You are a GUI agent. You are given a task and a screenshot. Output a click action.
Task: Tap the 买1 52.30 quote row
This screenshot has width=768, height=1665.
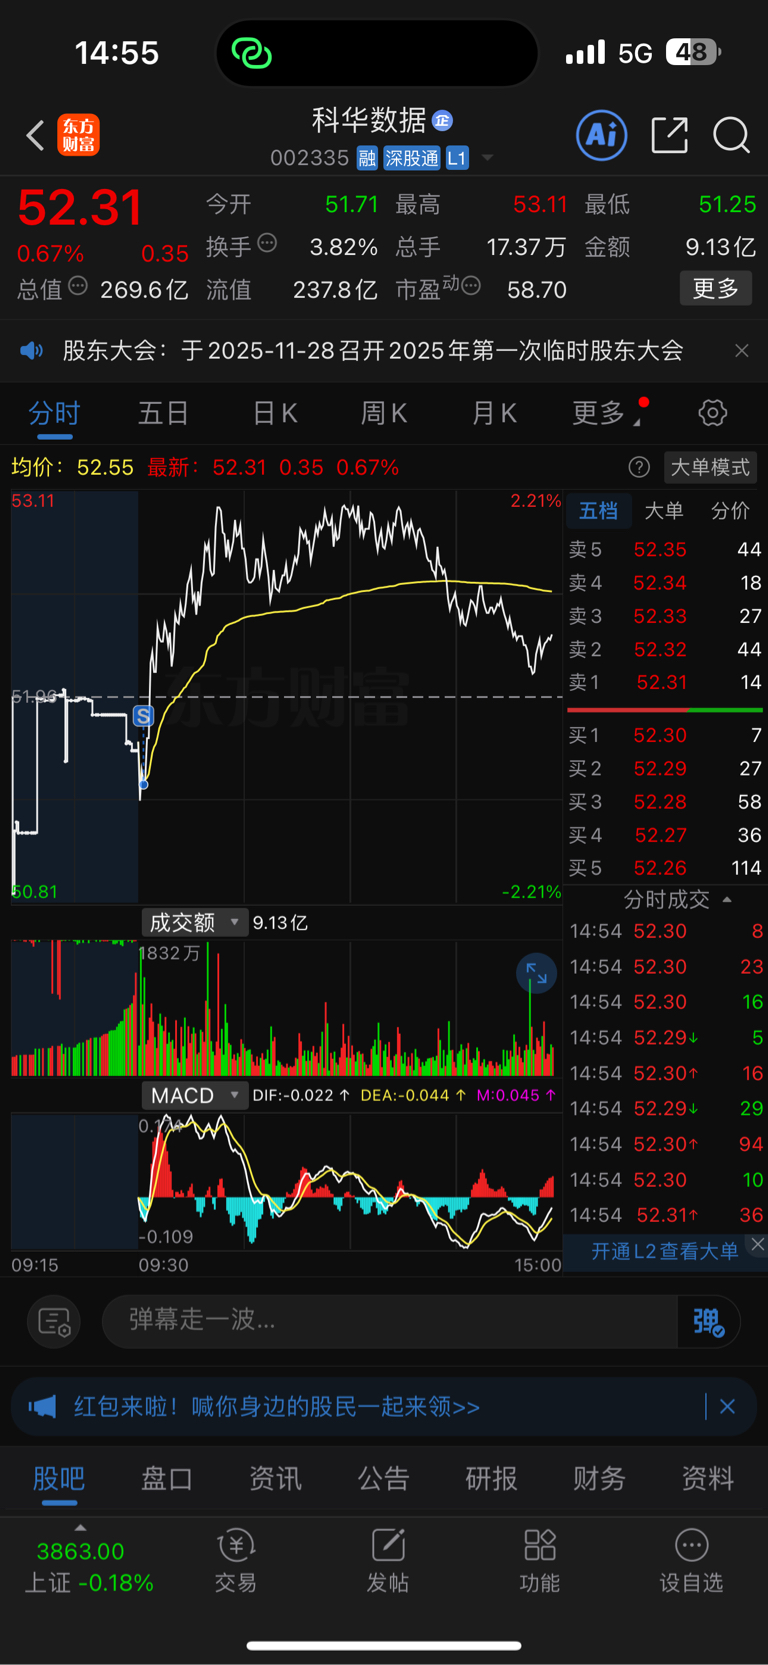pos(665,735)
